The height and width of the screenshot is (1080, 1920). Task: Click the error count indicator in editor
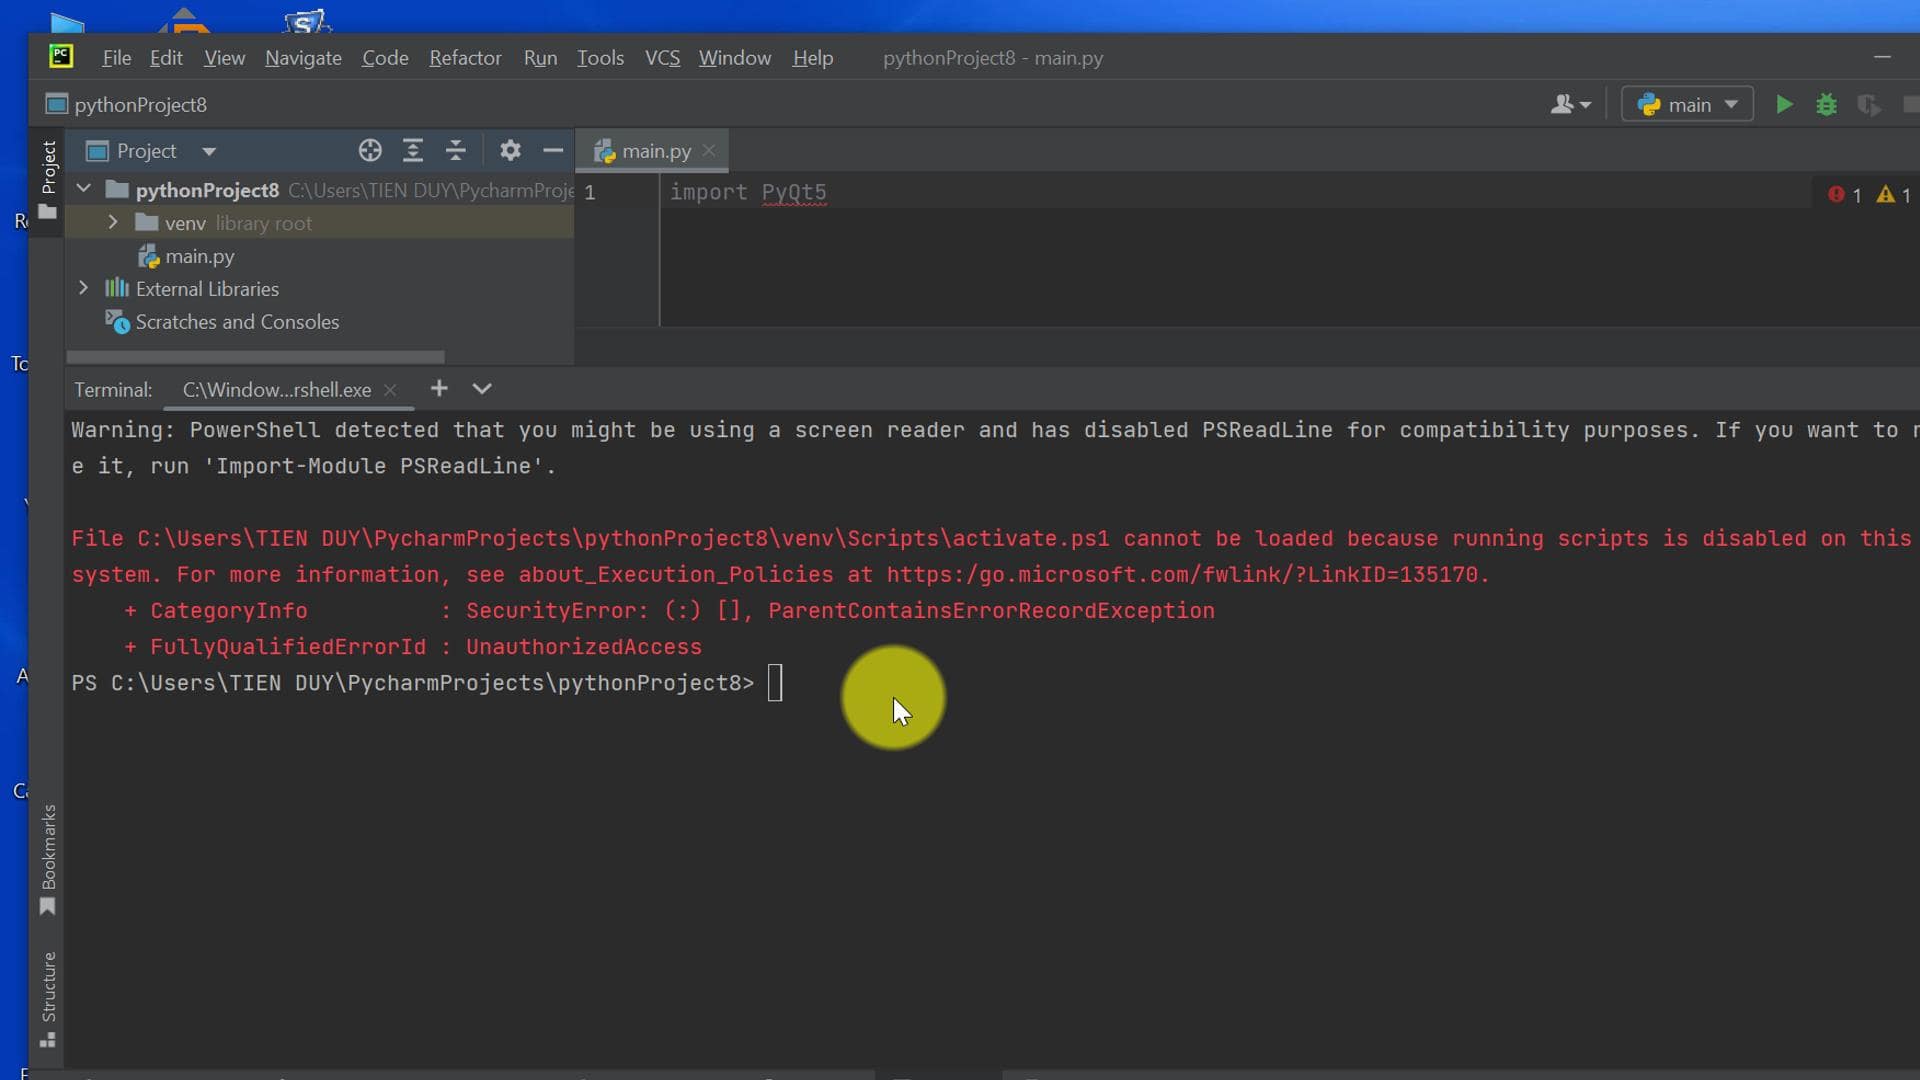1844,195
